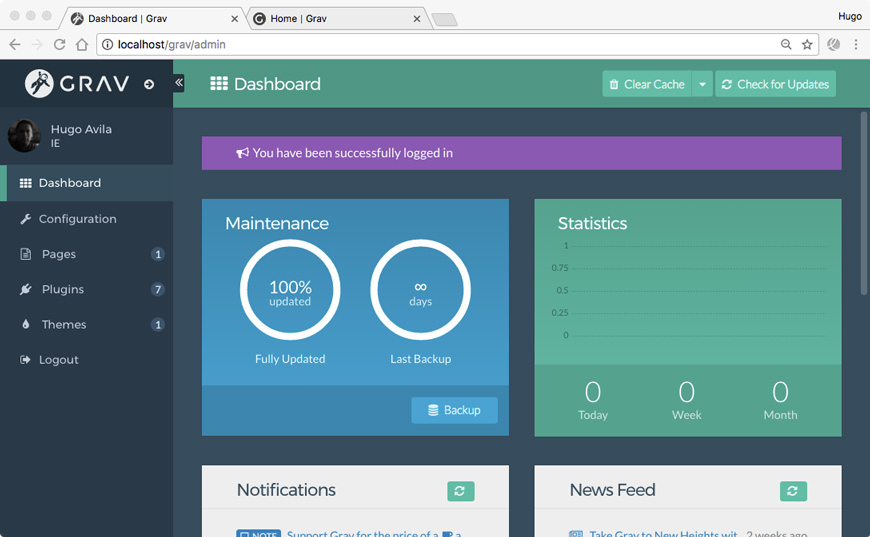Refresh the Notifications panel
This screenshot has width=870, height=537.
[x=460, y=491]
